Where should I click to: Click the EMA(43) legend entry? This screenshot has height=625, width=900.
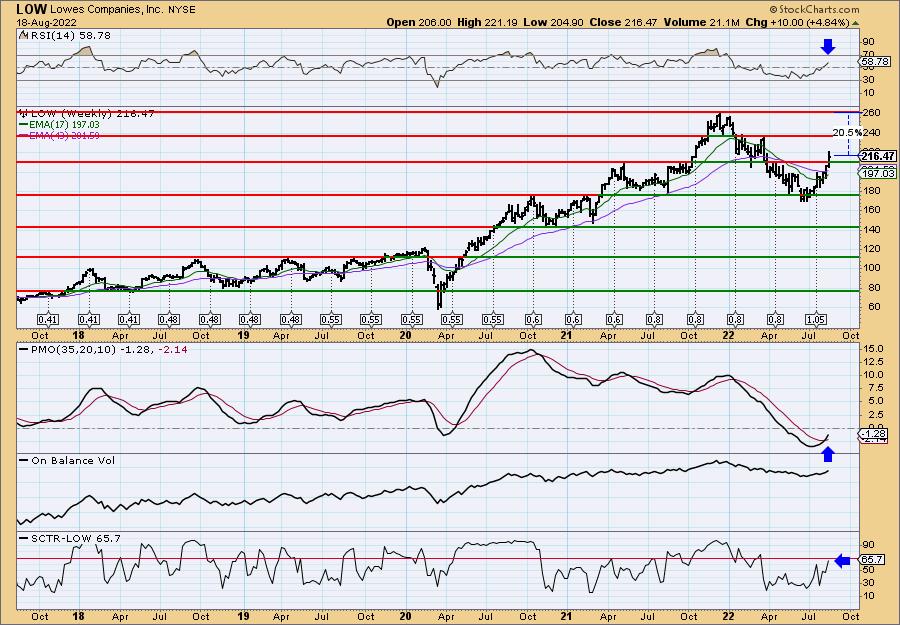(59, 135)
